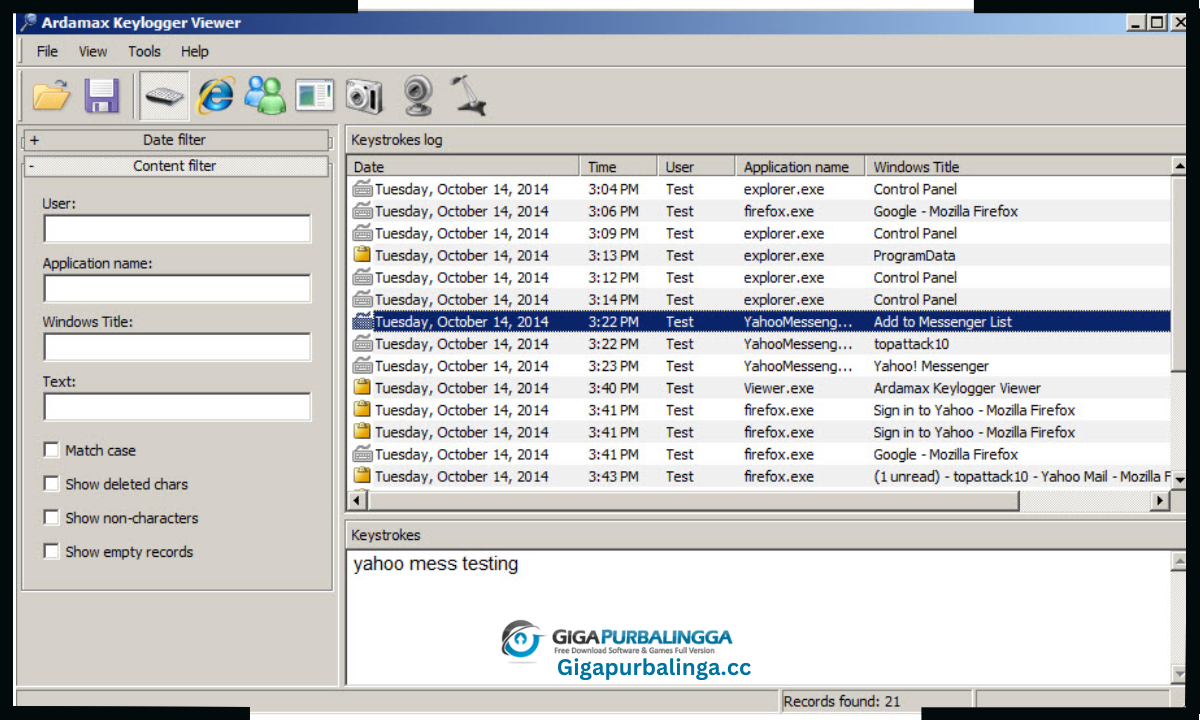
Task: Focus the Text filter input field
Action: (x=177, y=407)
